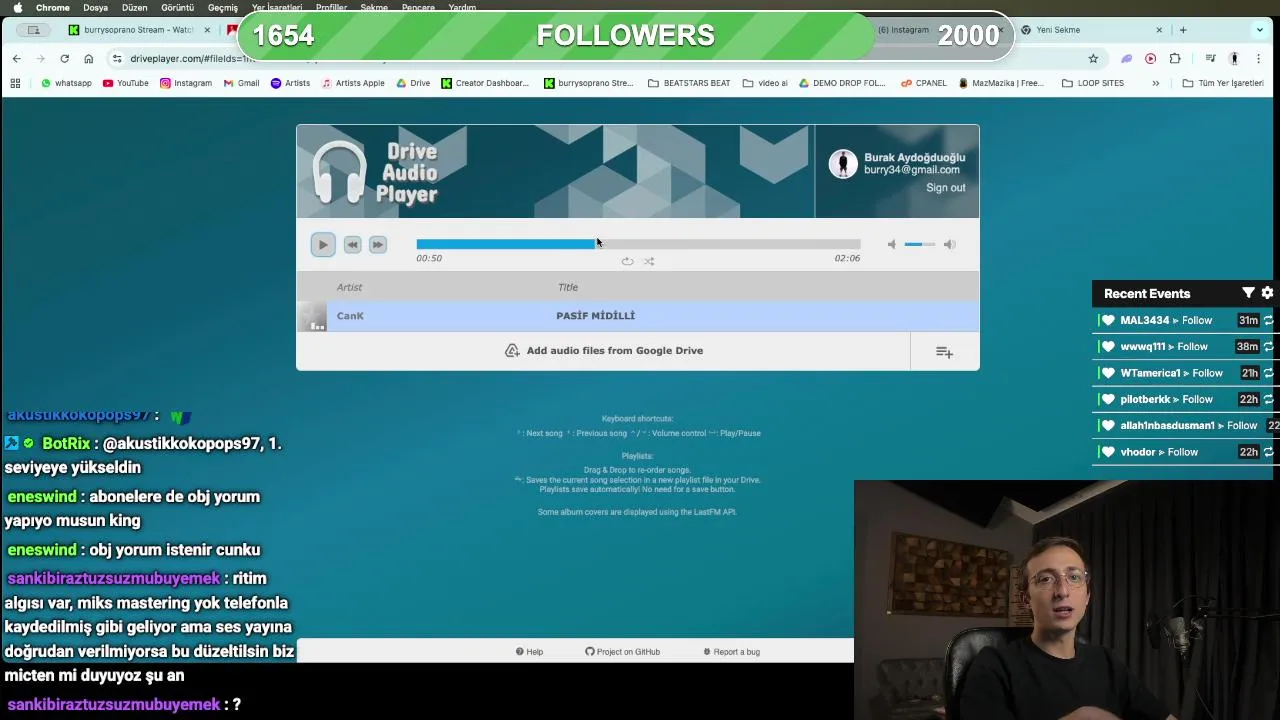Open the Chrome profile avatar
Image resolution: width=1280 pixels, height=720 pixels.
point(1234,59)
